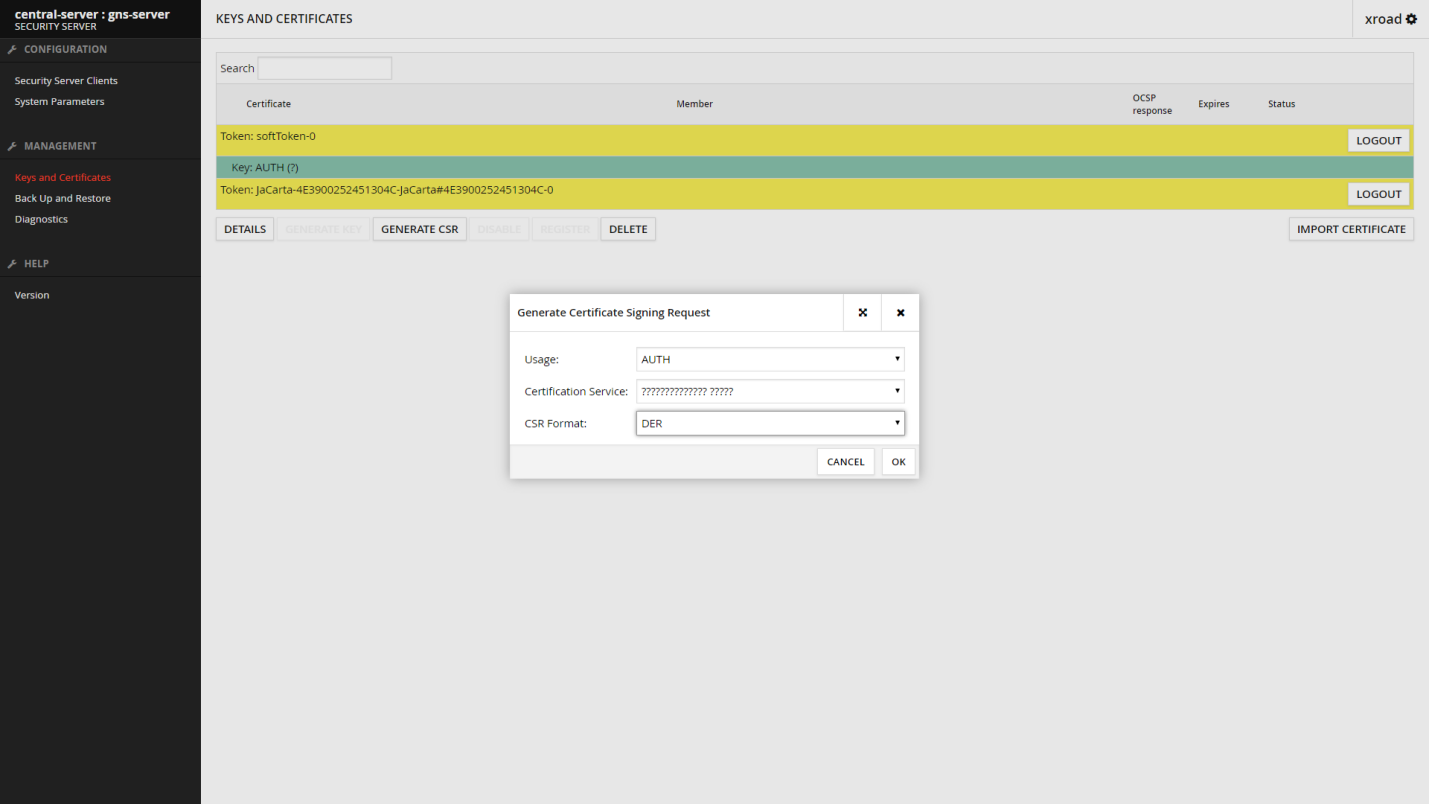The height and width of the screenshot is (804, 1429).
Task: Click in the Search input field
Action: coord(324,68)
